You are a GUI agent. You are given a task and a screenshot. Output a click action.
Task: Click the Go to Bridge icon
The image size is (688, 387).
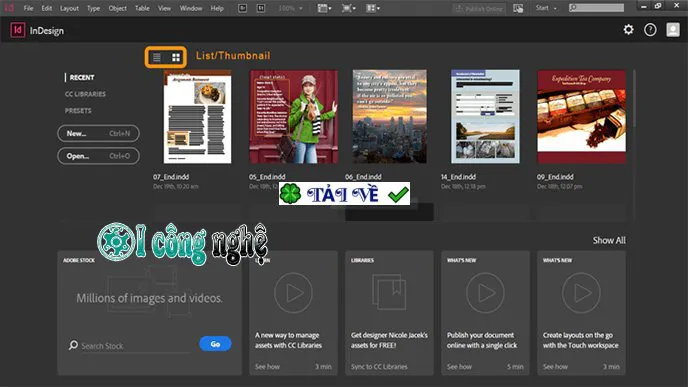[242, 8]
